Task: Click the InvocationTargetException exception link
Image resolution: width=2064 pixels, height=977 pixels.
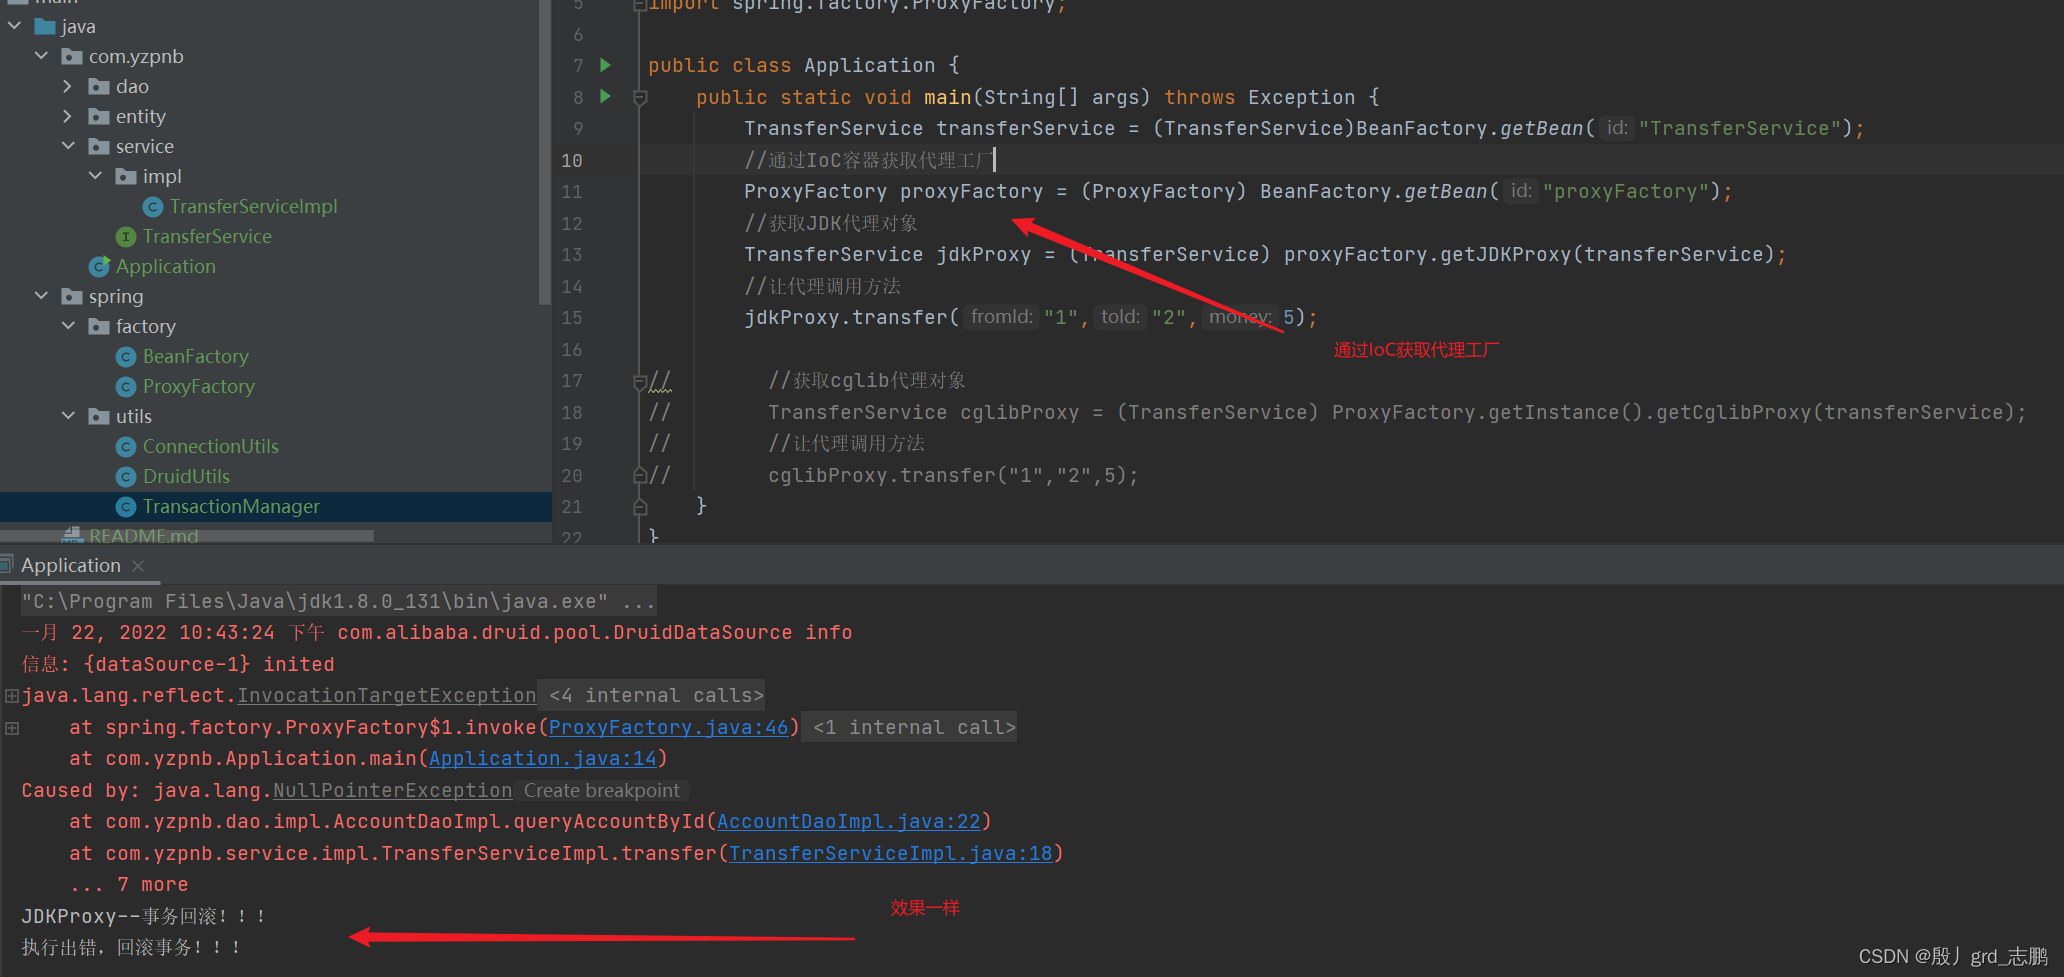Action: [387, 695]
